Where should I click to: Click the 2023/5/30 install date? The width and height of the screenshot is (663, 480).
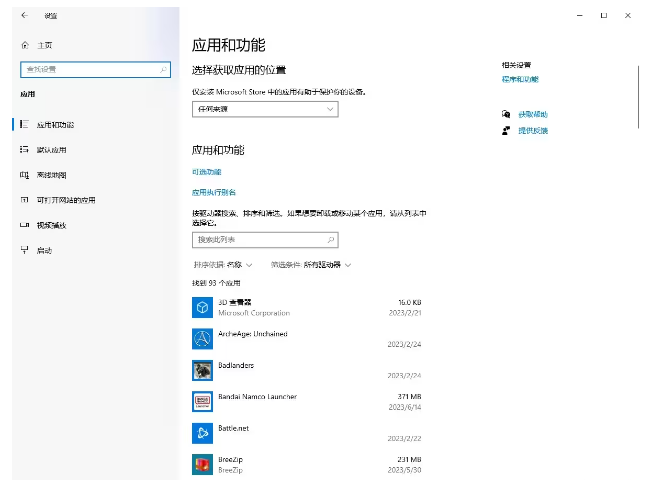pos(405,470)
